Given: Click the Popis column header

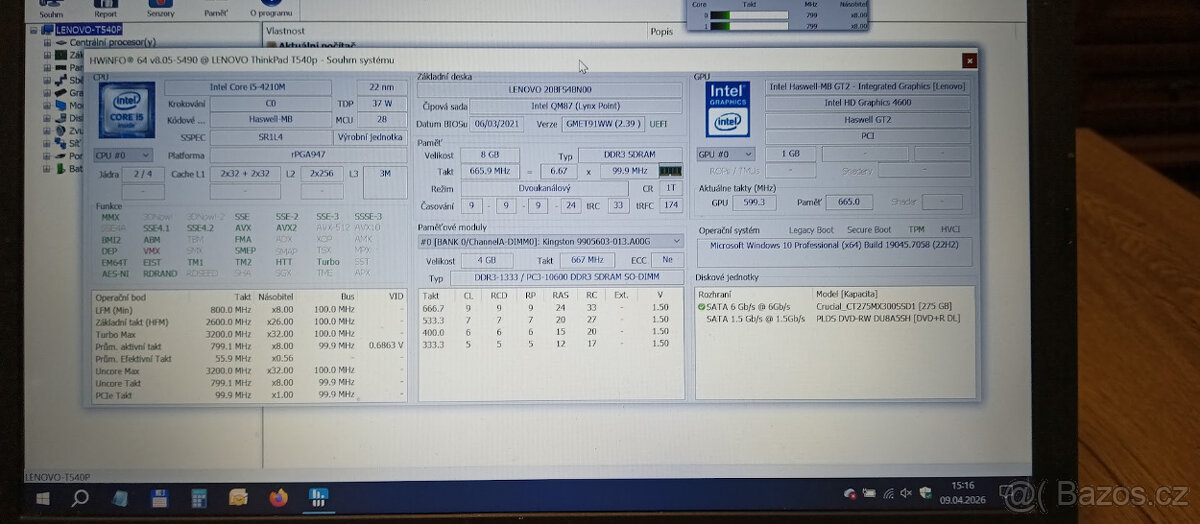Looking at the screenshot, I should coord(662,31).
